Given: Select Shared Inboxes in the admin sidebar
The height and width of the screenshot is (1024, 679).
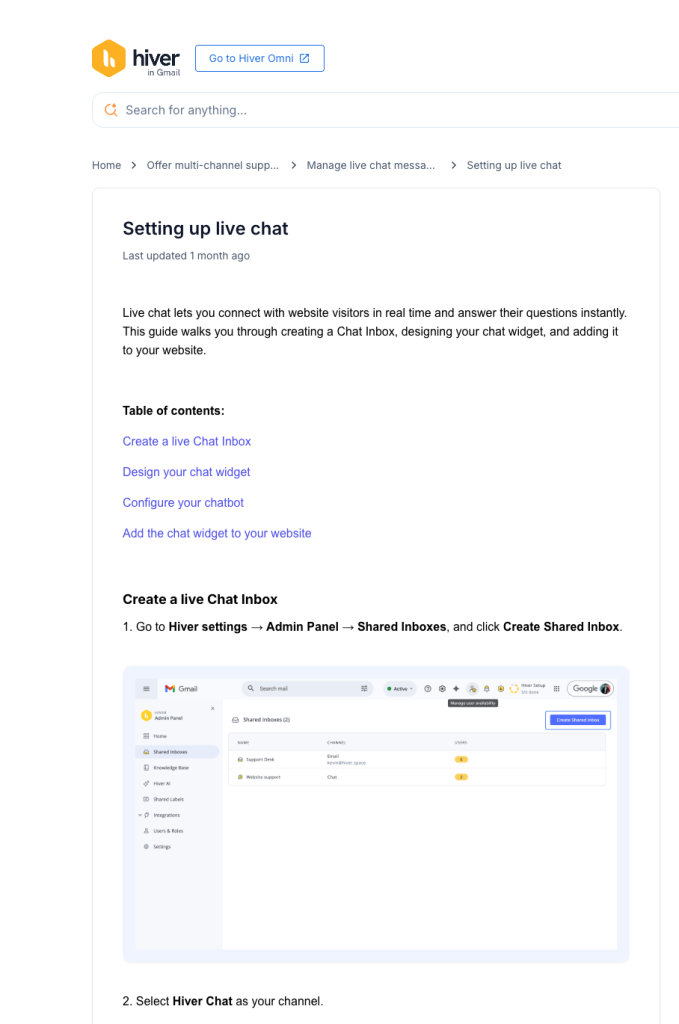Looking at the screenshot, I should pyautogui.click(x=146, y=751).
